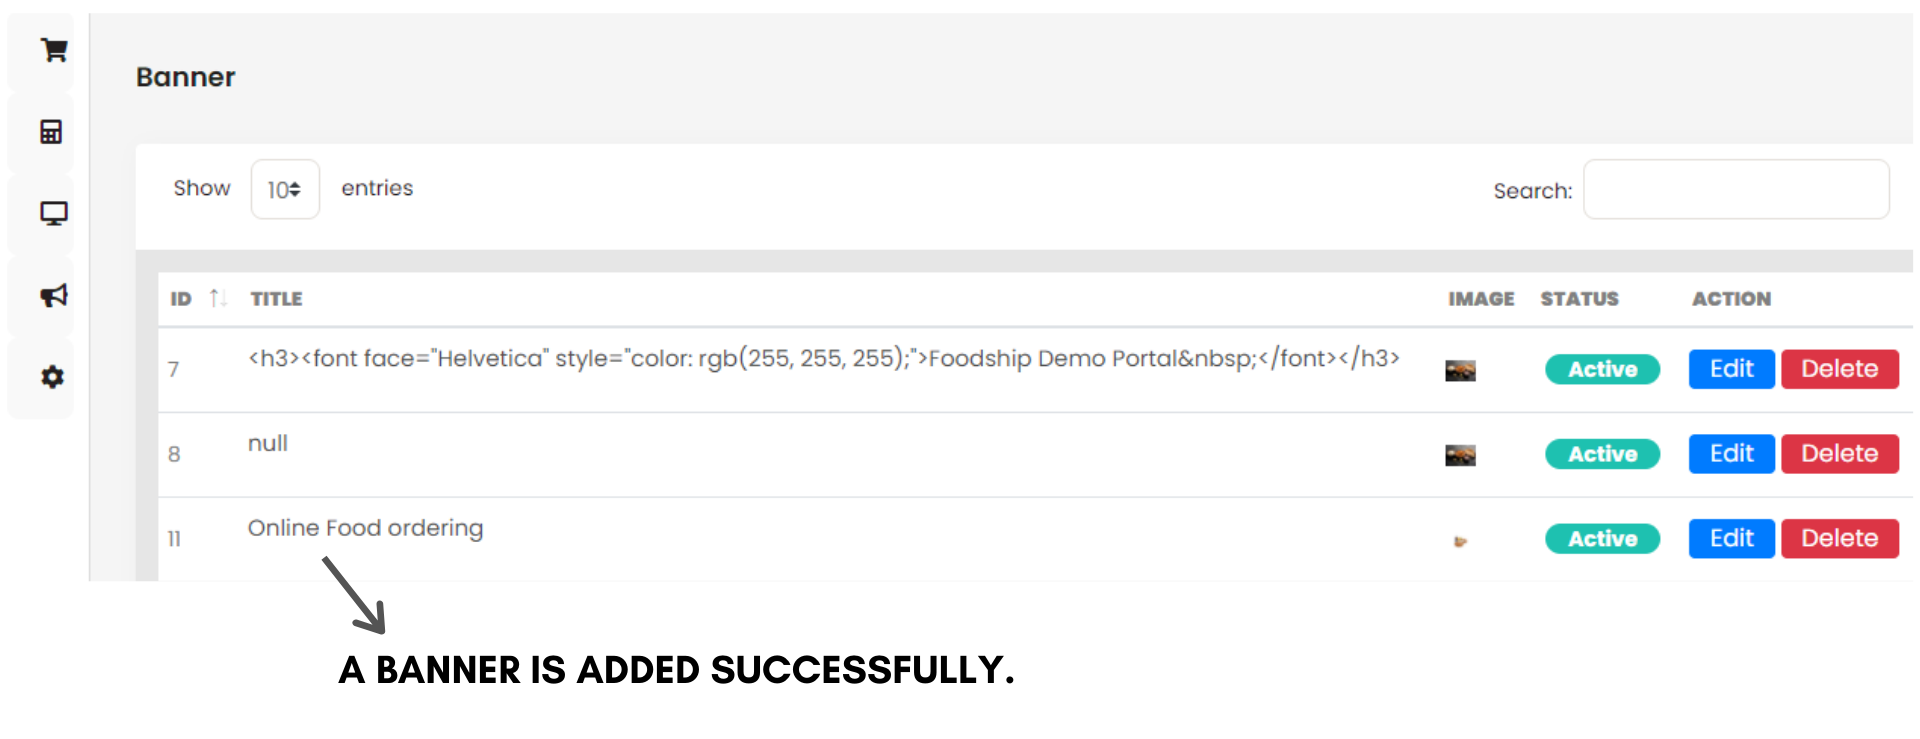This screenshot has height=739, width=1920.
Task: Open the entries count dropdown
Action: coord(285,189)
